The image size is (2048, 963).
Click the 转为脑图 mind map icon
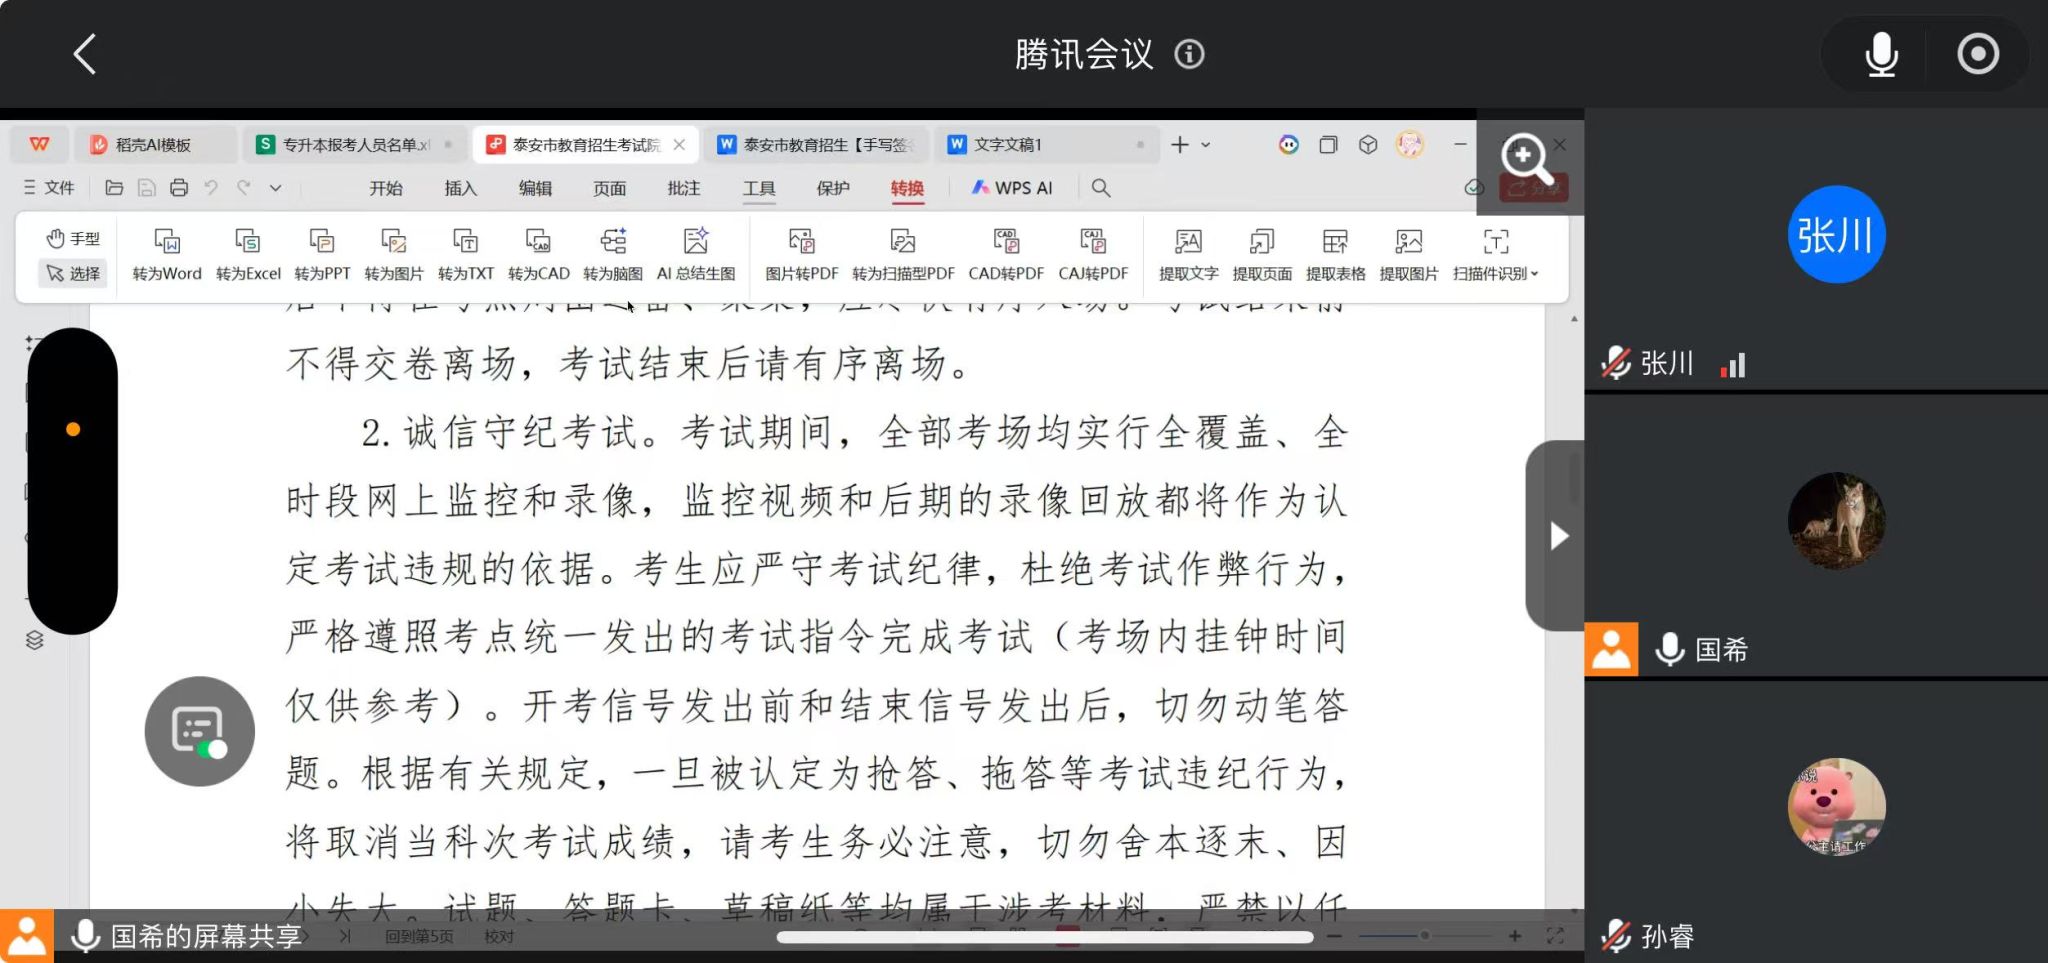pyautogui.click(x=613, y=254)
